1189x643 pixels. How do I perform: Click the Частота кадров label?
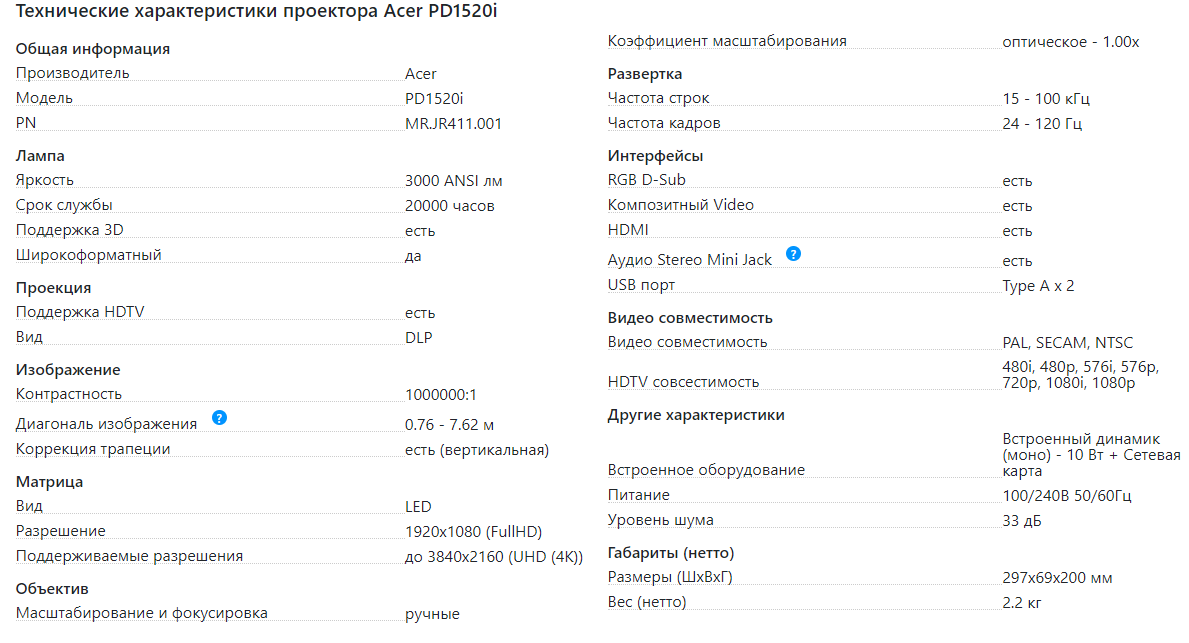[664, 123]
